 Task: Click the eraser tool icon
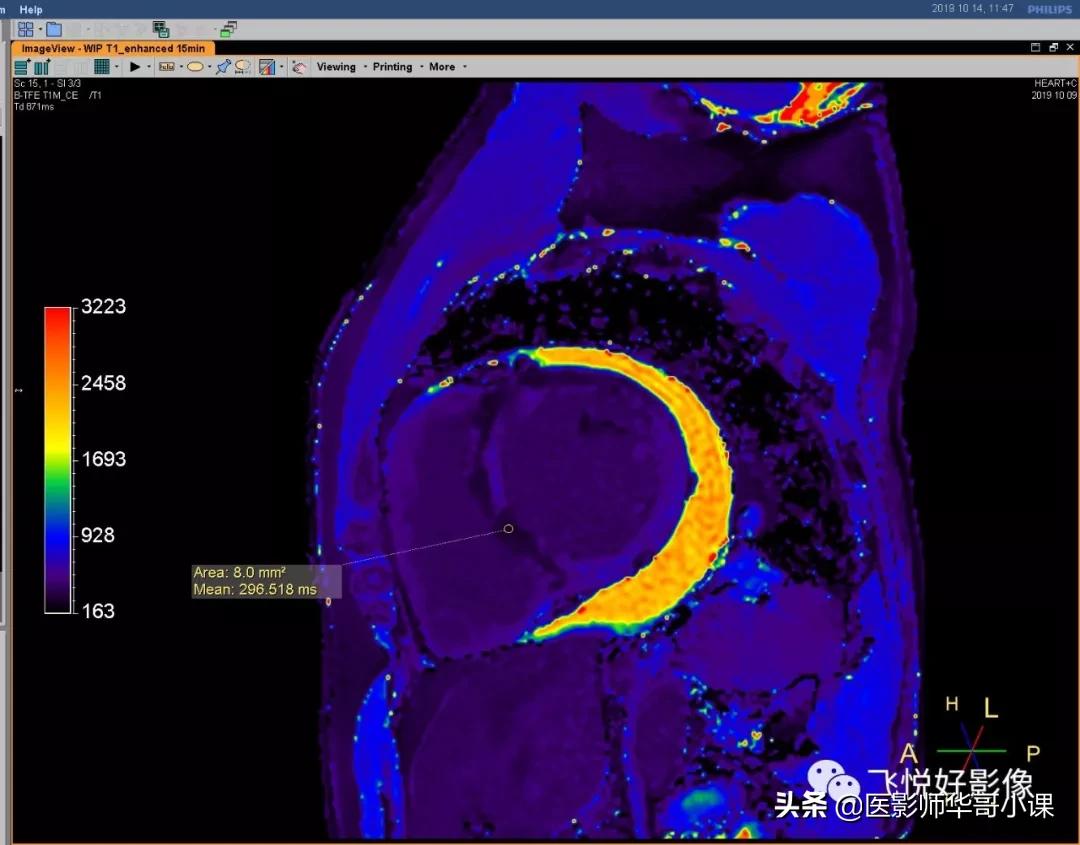point(299,67)
